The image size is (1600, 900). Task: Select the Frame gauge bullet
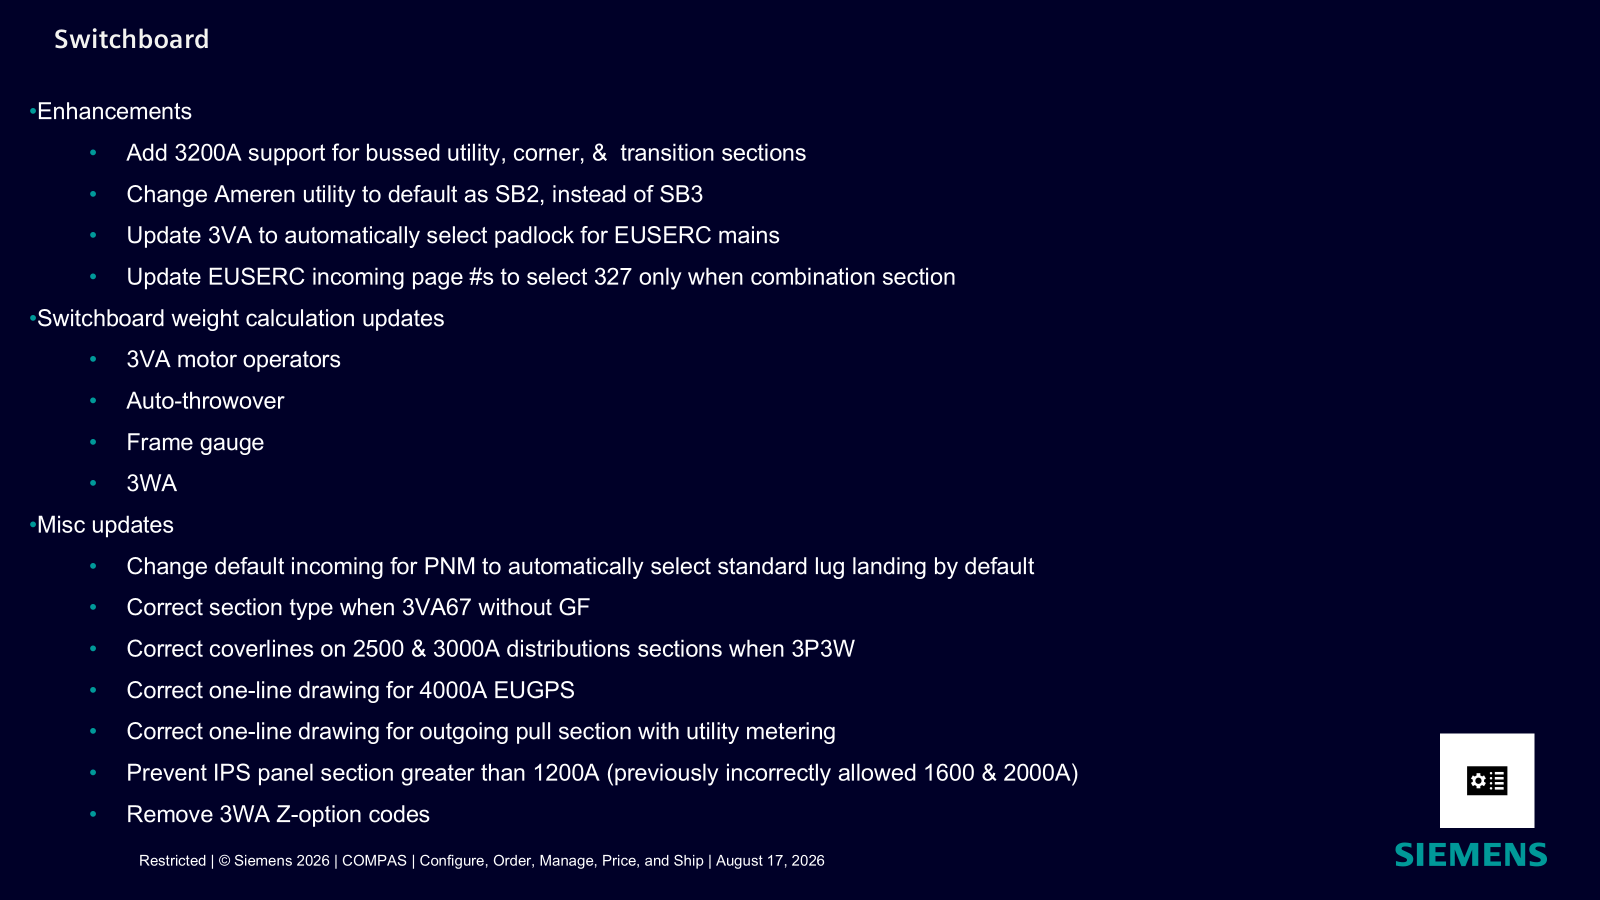coord(195,442)
